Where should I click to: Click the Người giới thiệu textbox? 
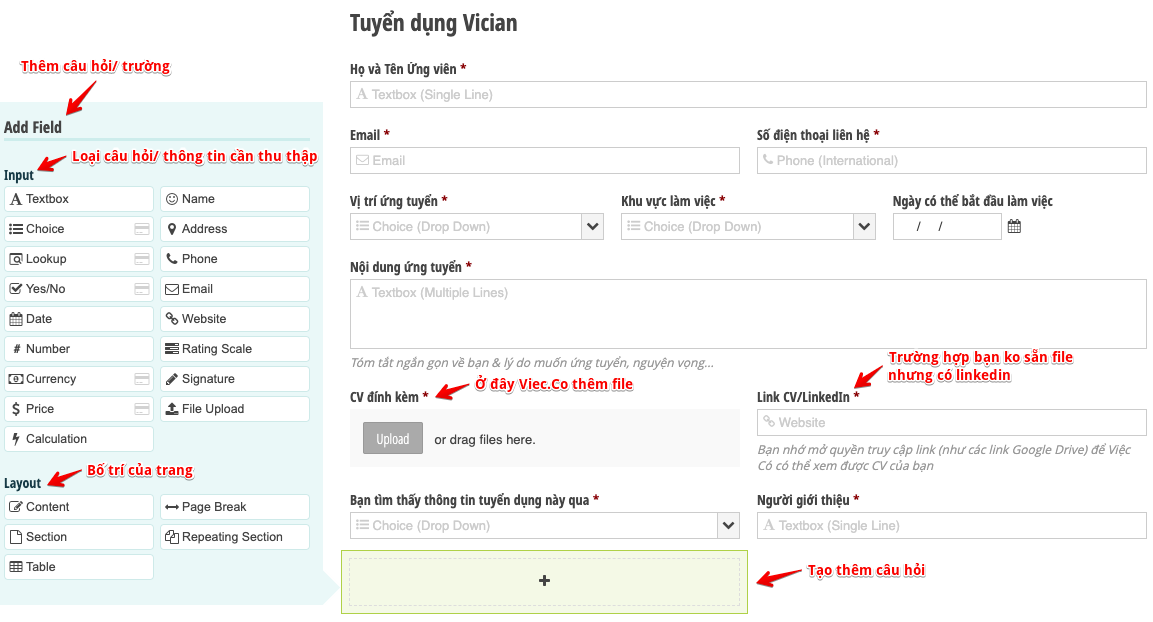pyautogui.click(x=952, y=526)
